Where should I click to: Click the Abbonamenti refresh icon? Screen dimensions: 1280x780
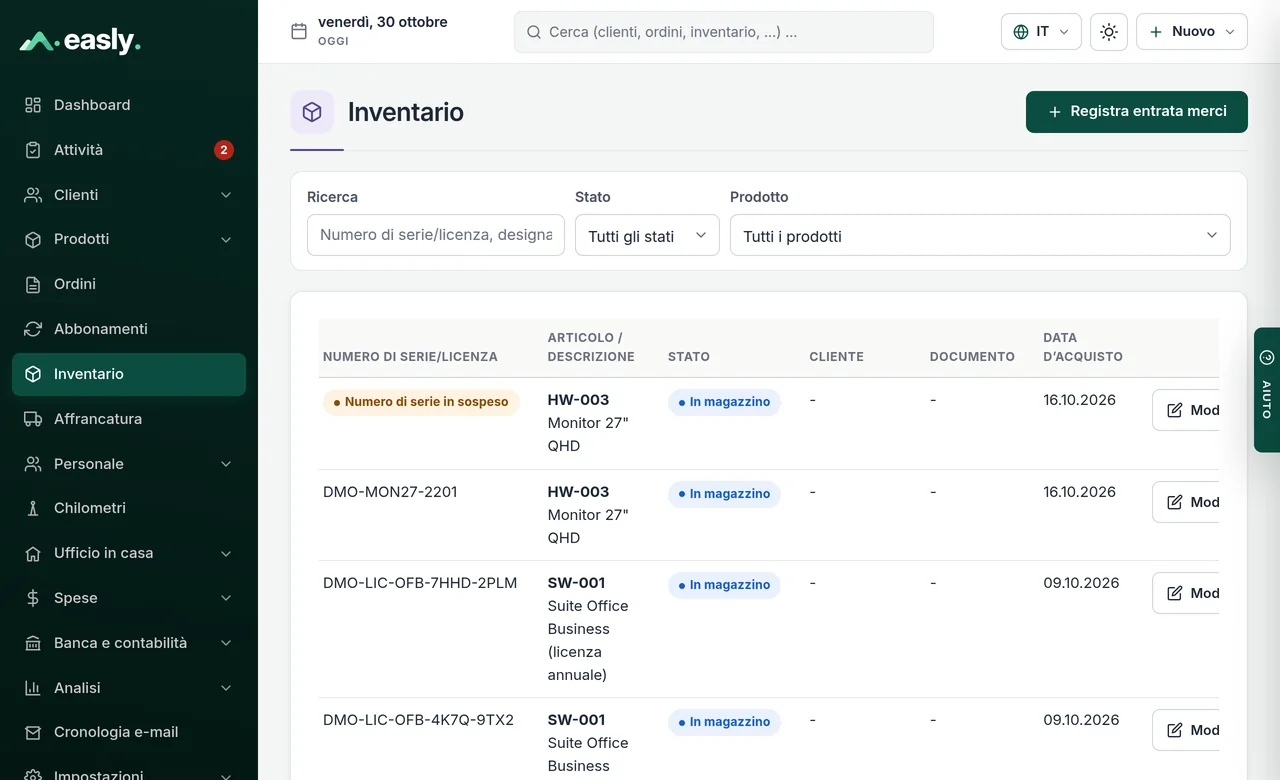pyautogui.click(x=33, y=329)
